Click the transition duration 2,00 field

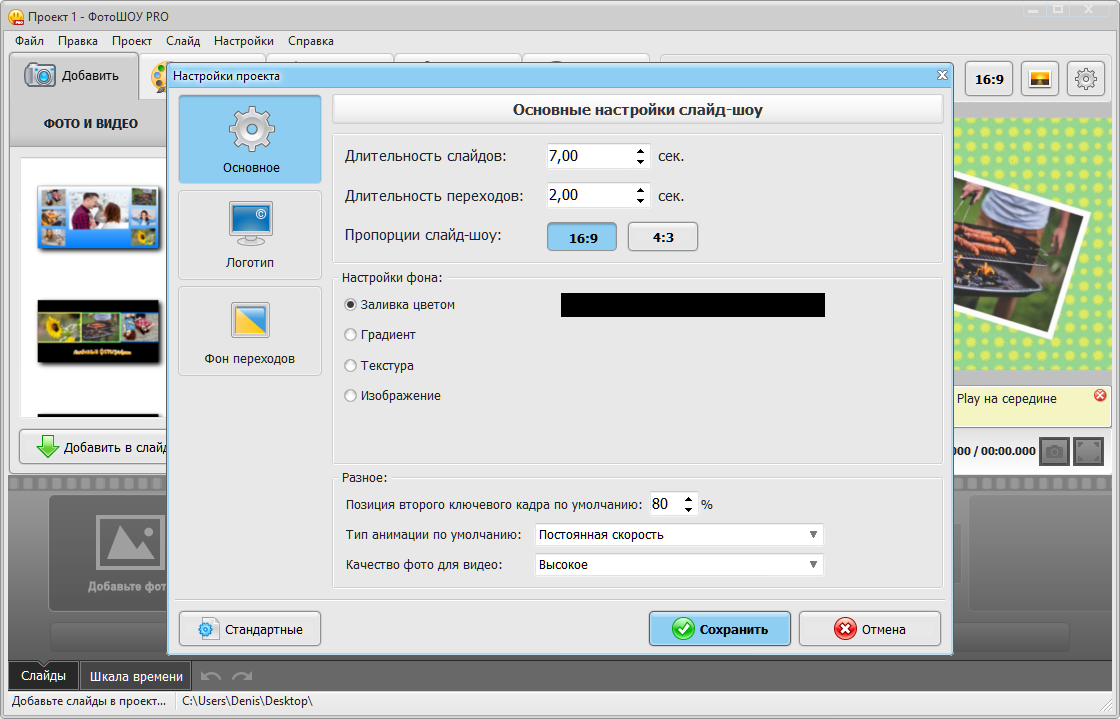tap(590, 196)
